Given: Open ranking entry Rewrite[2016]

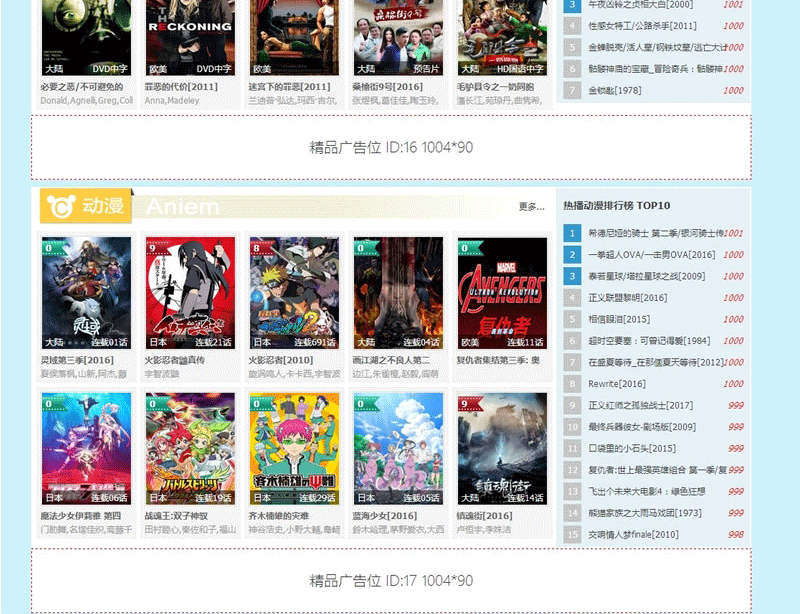Looking at the screenshot, I should (x=617, y=384).
